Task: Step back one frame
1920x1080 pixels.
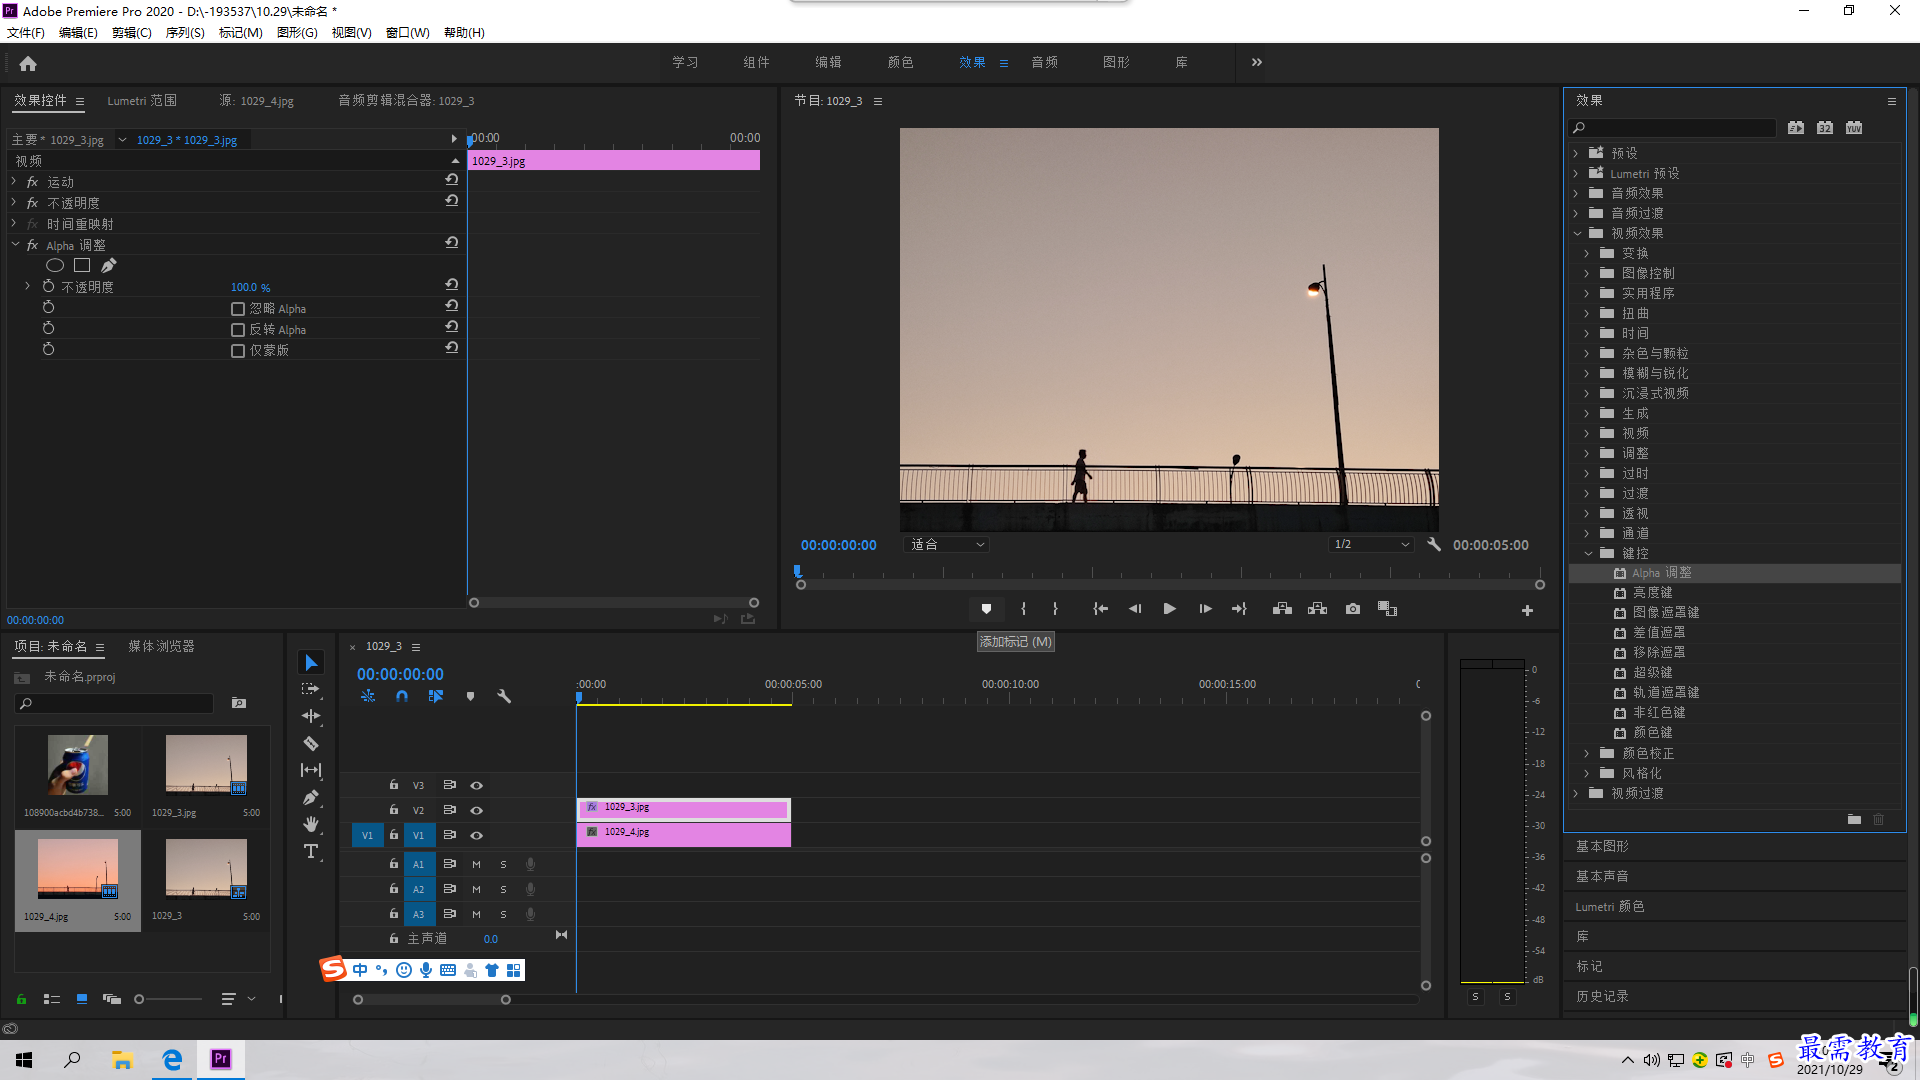Action: [x=1135, y=609]
